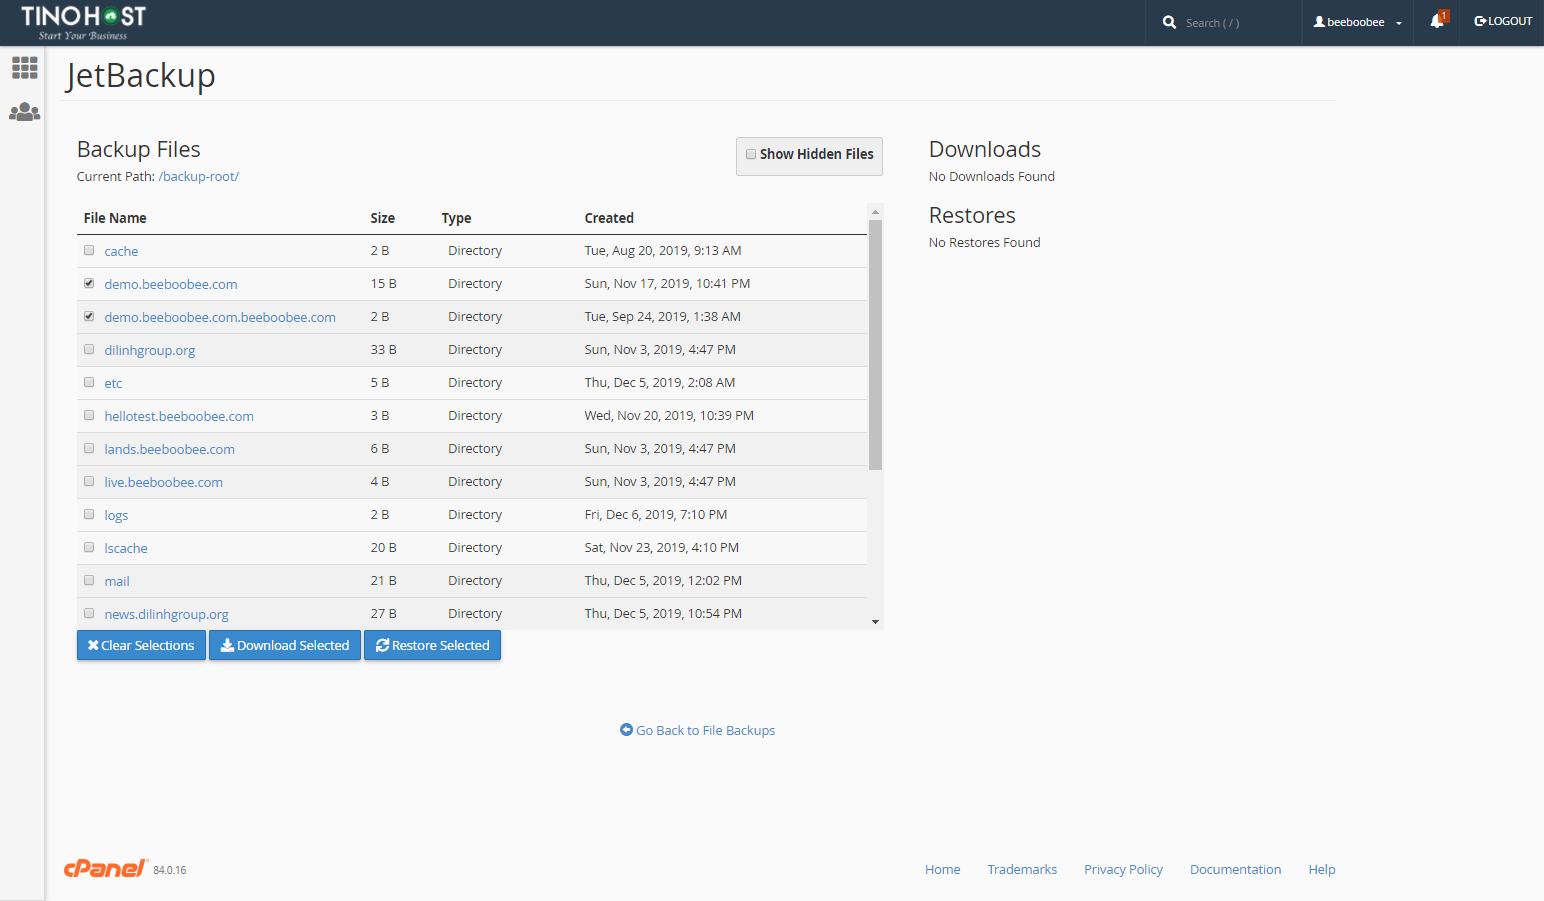Open the mail directory link
The width and height of the screenshot is (1544, 901).
[x=117, y=581]
